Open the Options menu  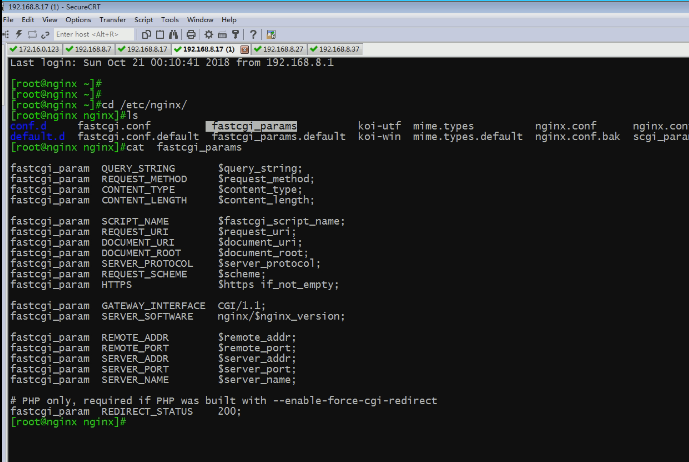coord(78,20)
